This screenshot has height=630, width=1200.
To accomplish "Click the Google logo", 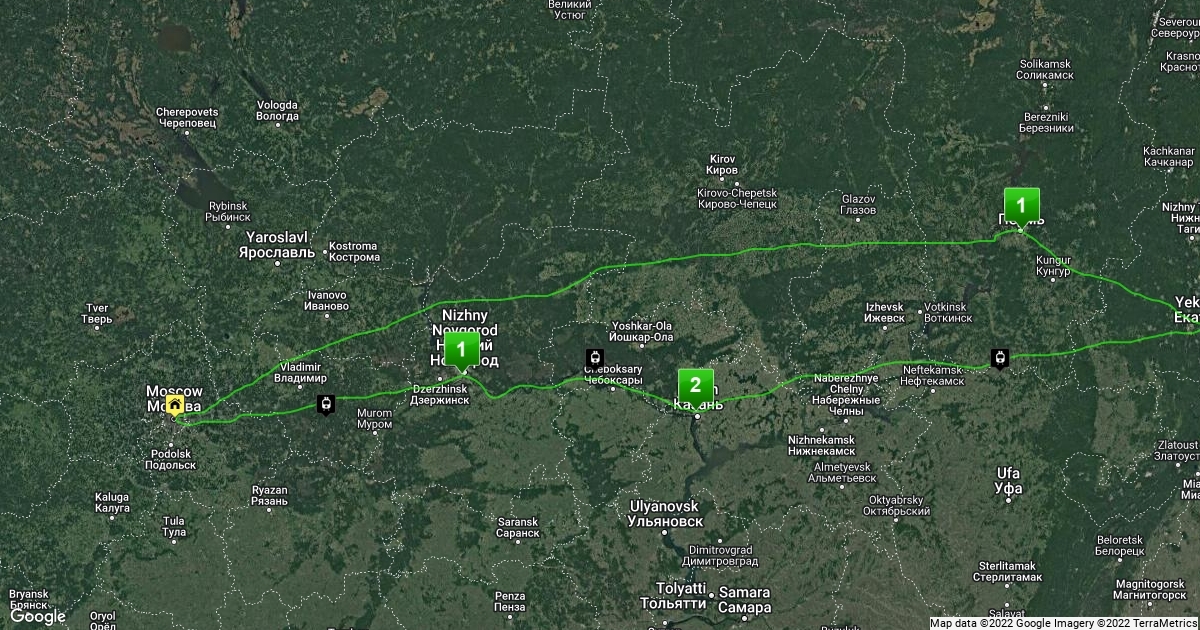I will click(x=38, y=616).
